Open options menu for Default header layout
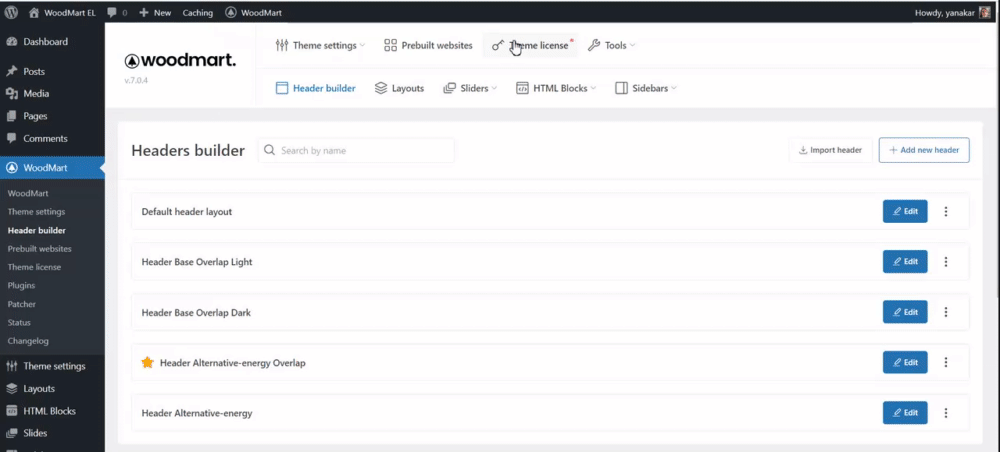The width and height of the screenshot is (1000, 452). (x=946, y=212)
